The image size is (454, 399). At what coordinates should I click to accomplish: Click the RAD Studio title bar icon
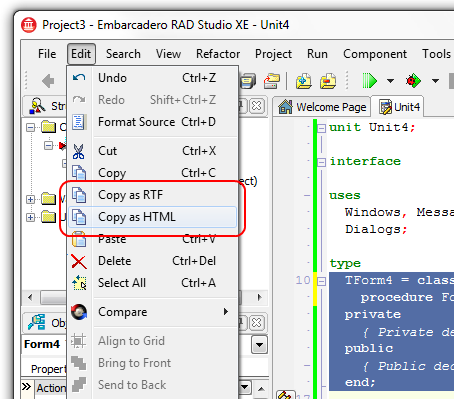[x=29, y=25]
